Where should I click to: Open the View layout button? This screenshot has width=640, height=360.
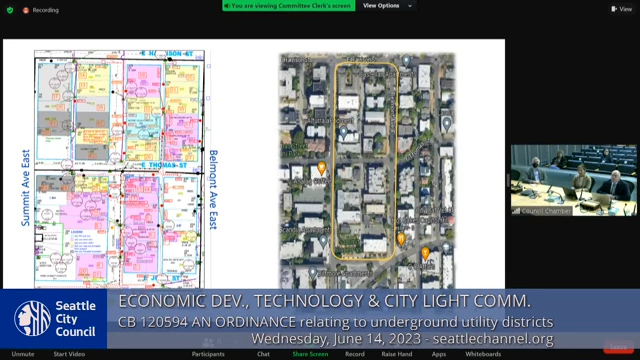point(621,9)
